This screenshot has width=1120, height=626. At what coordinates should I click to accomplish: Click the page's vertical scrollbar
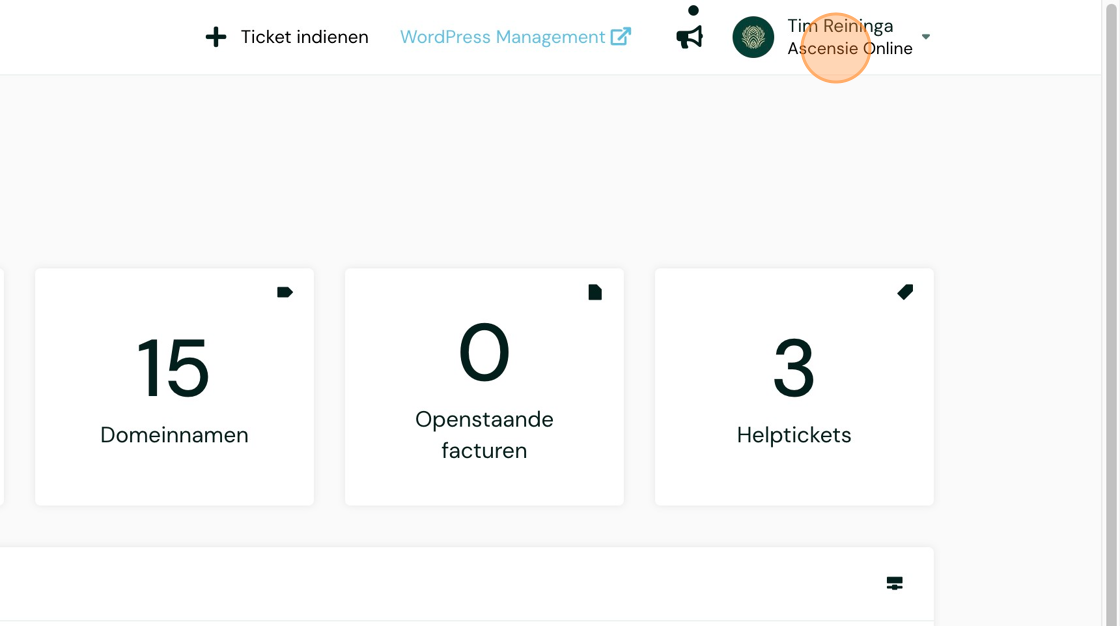pyautogui.click(x=1111, y=313)
